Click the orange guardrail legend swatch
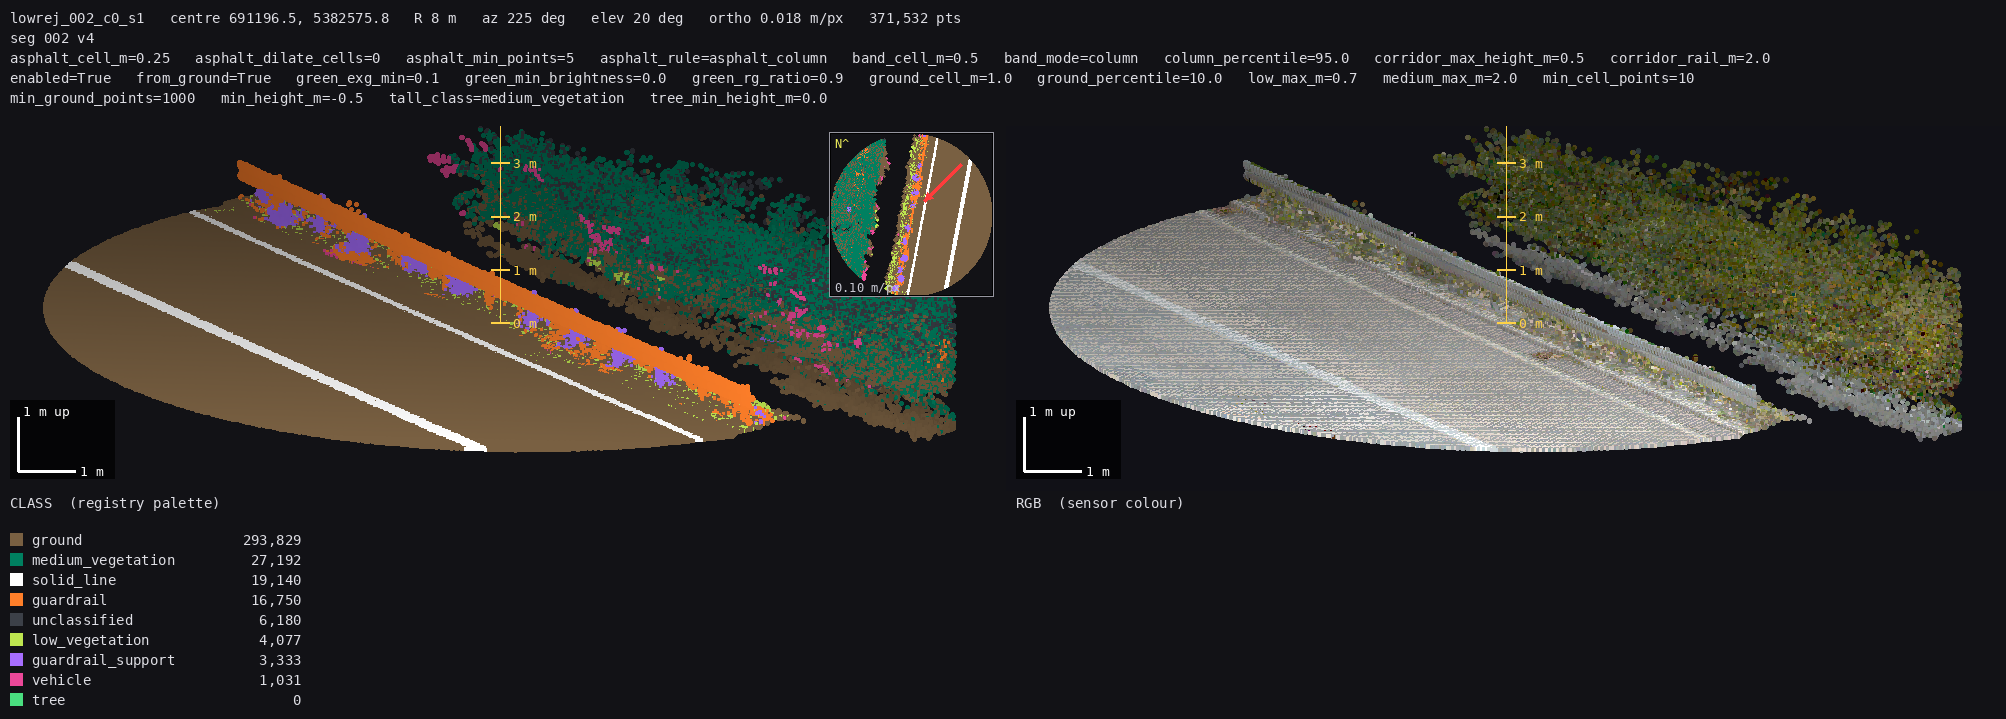The height and width of the screenshot is (719, 2006). coord(16,600)
